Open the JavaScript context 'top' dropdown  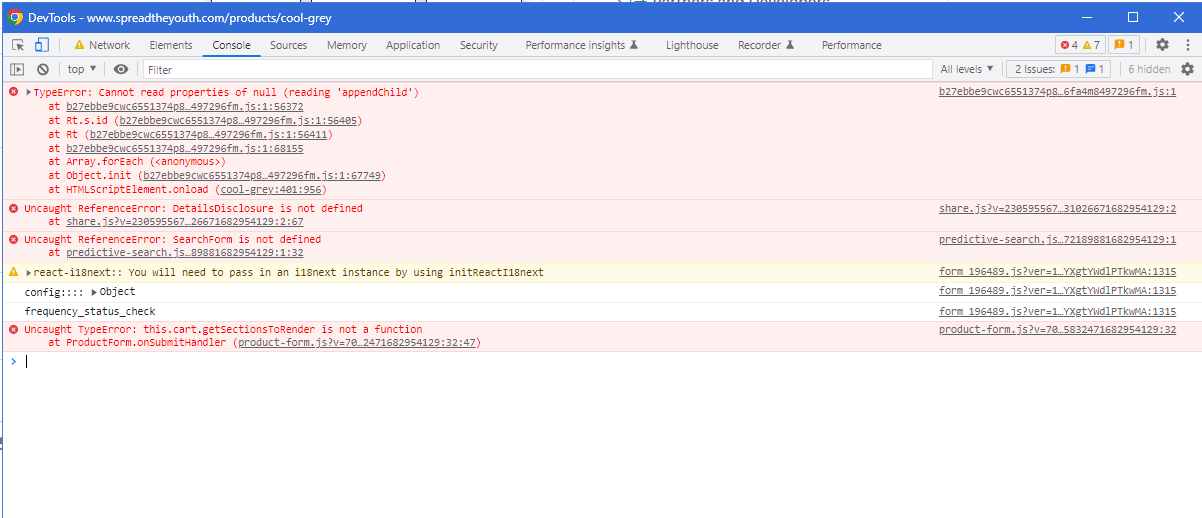click(82, 69)
